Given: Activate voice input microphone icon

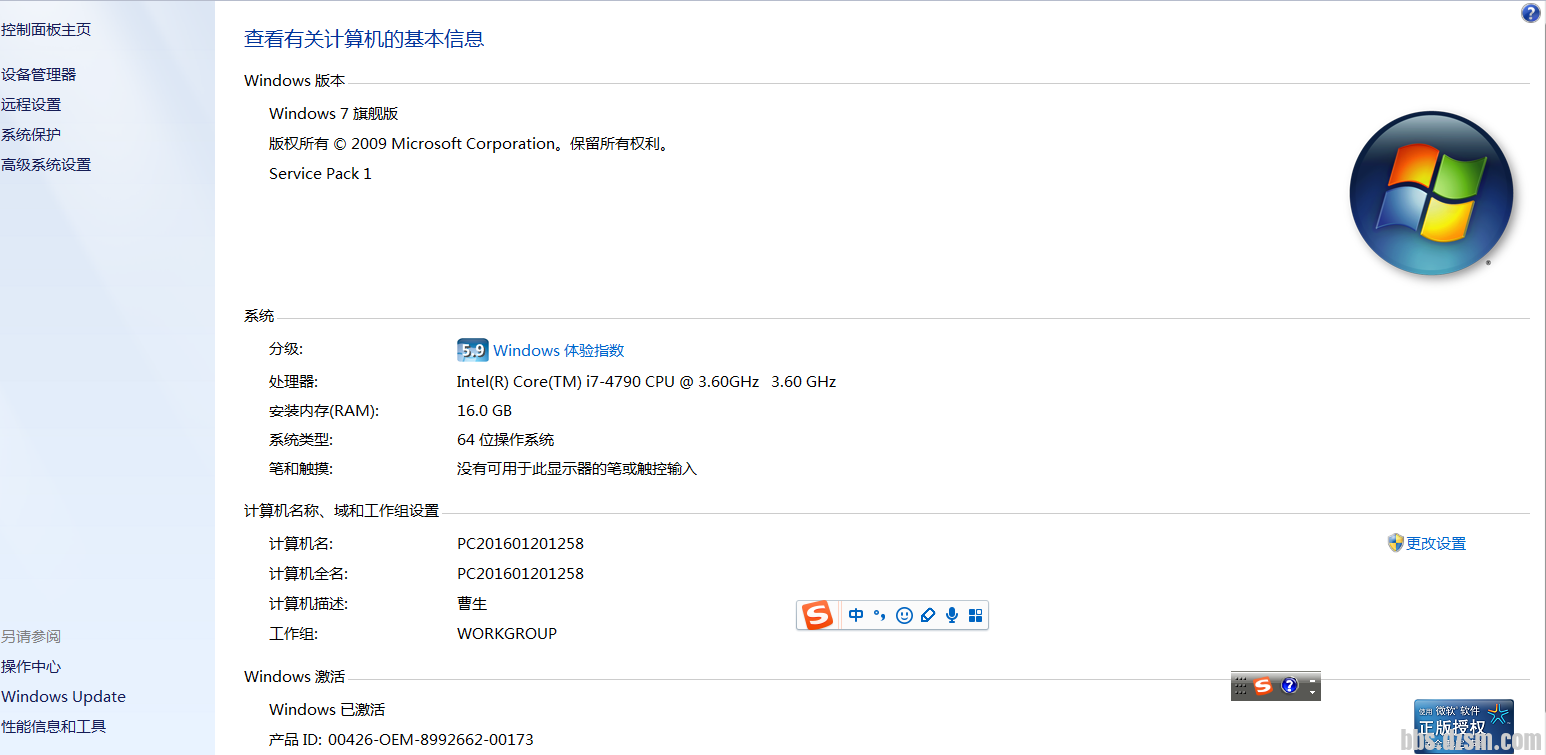Looking at the screenshot, I should pyautogui.click(x=952, y=615).
